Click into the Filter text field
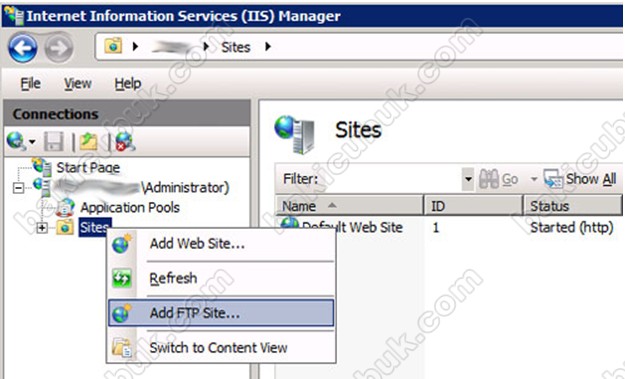625x379 pixels. (391, 179)
